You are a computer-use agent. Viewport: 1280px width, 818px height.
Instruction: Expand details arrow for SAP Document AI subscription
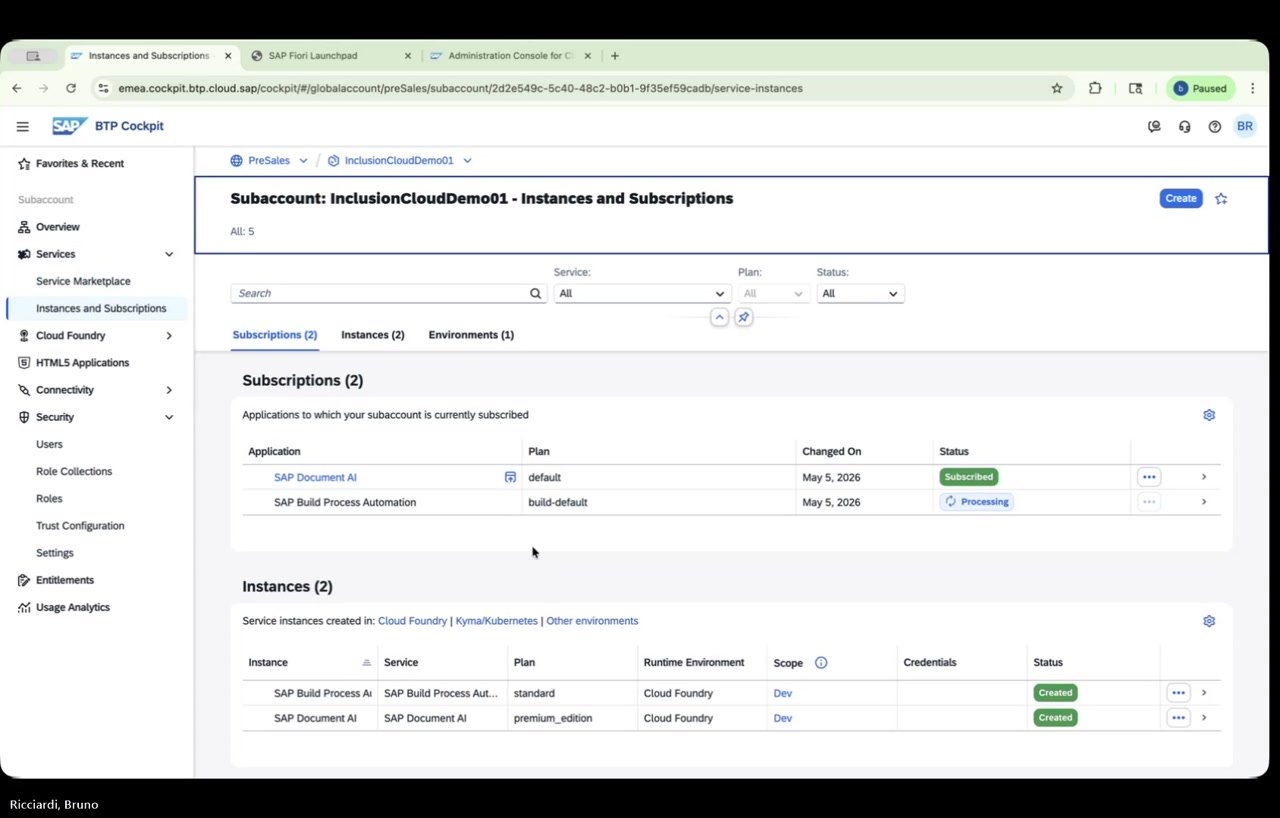[1204, 477]
